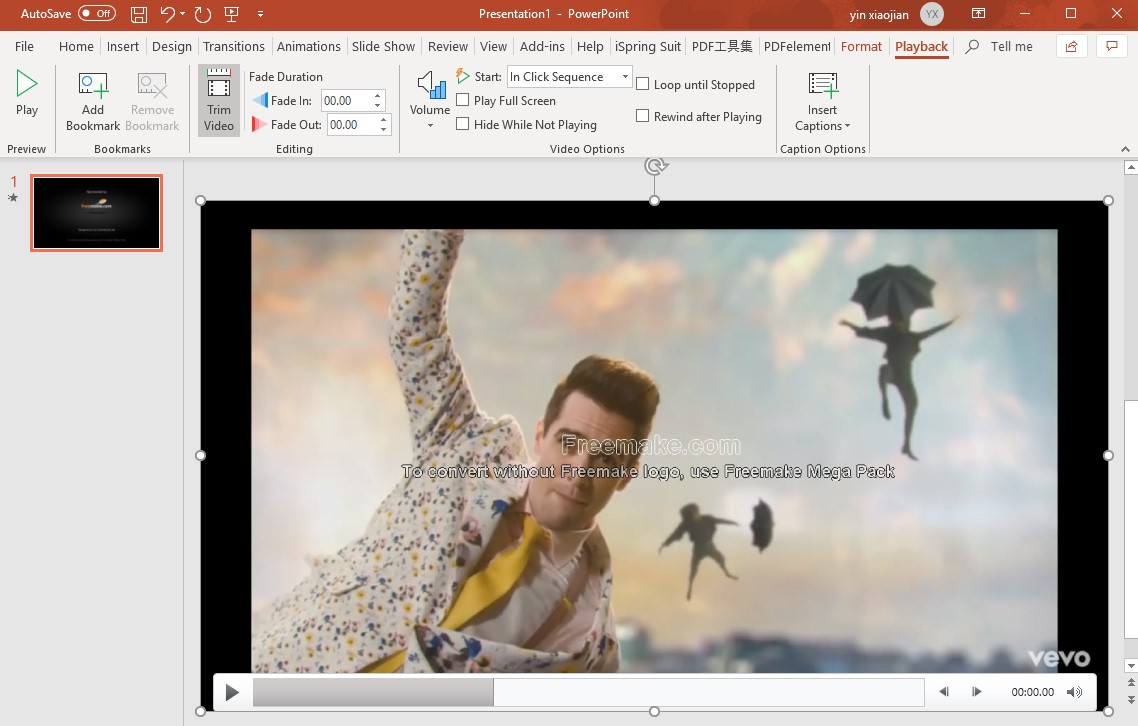Click the Volume speaker icon in ribbon
The height and width of the screenshot is (726, 1138).
430,86
